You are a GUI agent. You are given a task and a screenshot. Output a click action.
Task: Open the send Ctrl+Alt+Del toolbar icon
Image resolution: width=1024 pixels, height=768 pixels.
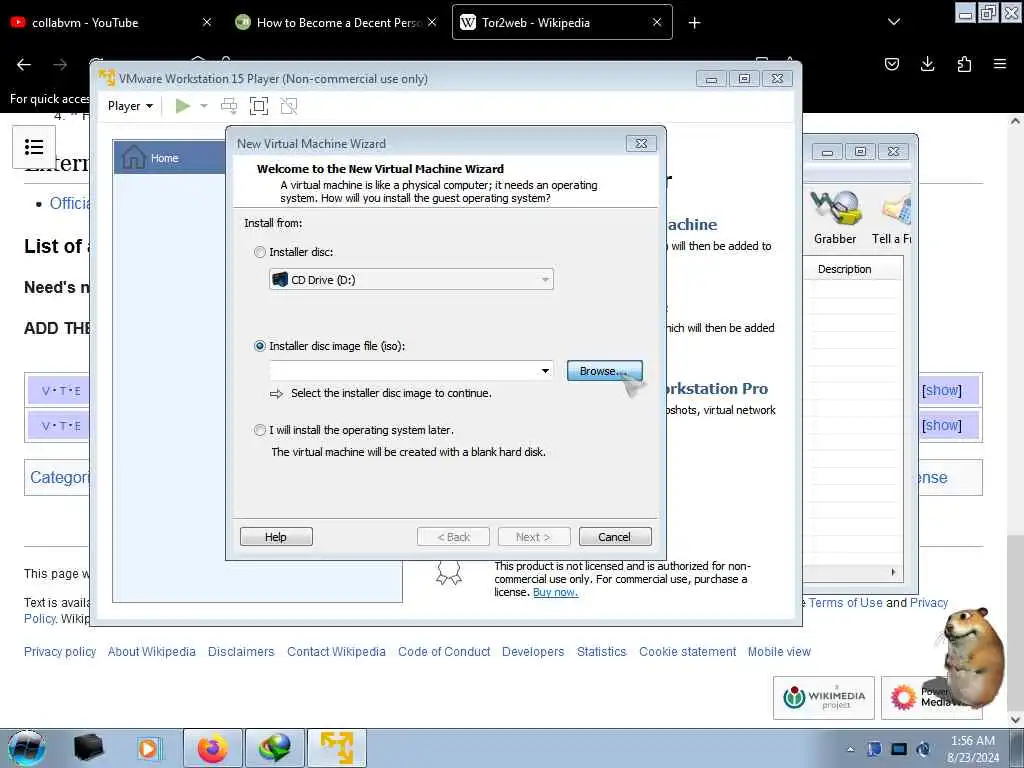click(x=229, y=106)
